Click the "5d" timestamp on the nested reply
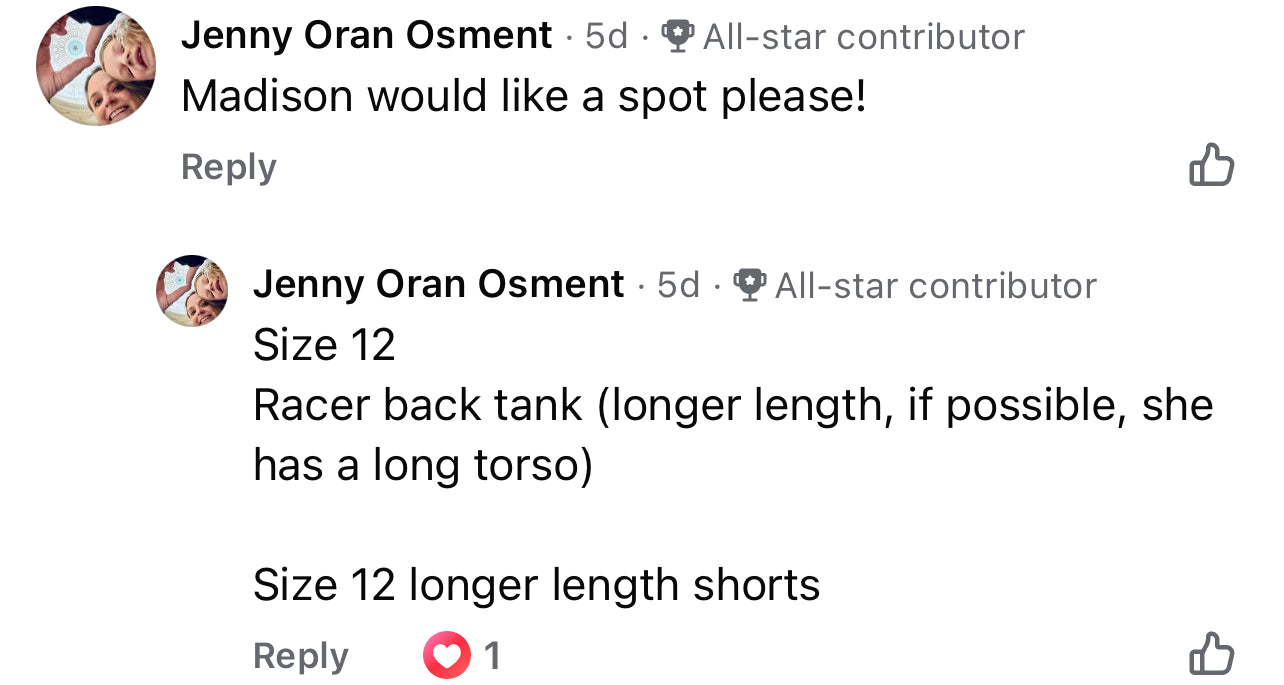1284x685 pixels. (x=678, y=285)
